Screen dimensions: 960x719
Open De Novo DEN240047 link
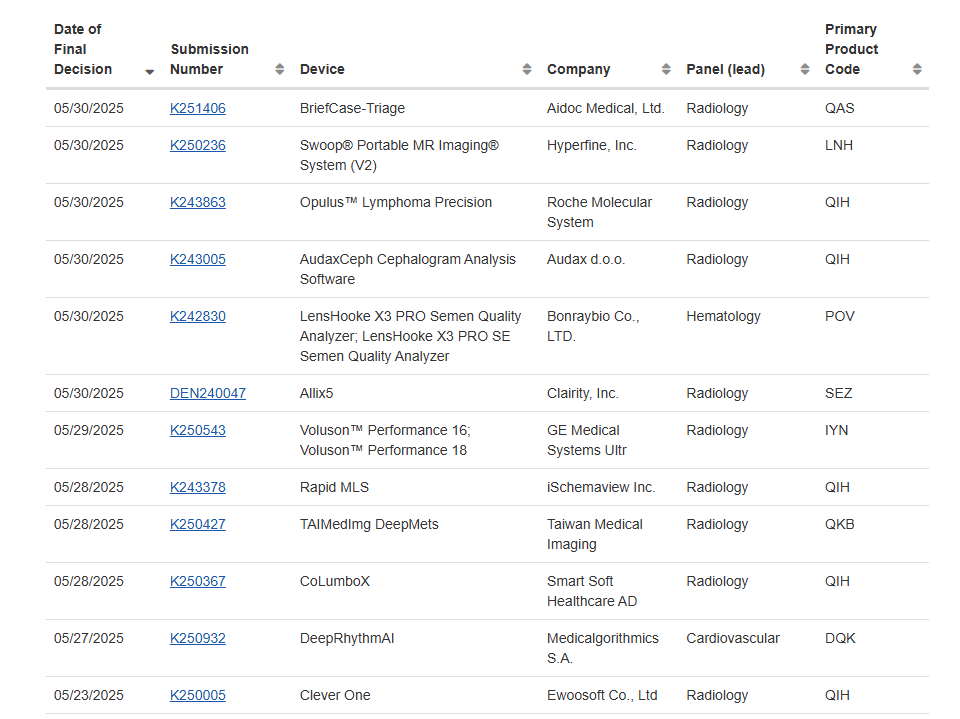(x=208, y=393)
